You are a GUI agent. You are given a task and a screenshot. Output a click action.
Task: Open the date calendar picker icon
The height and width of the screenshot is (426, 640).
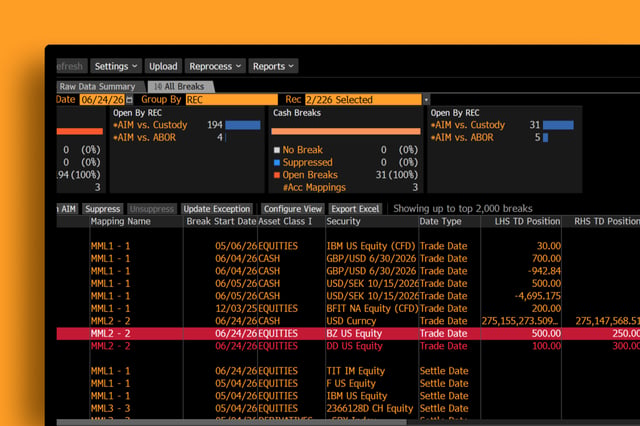tap(129, 100)
